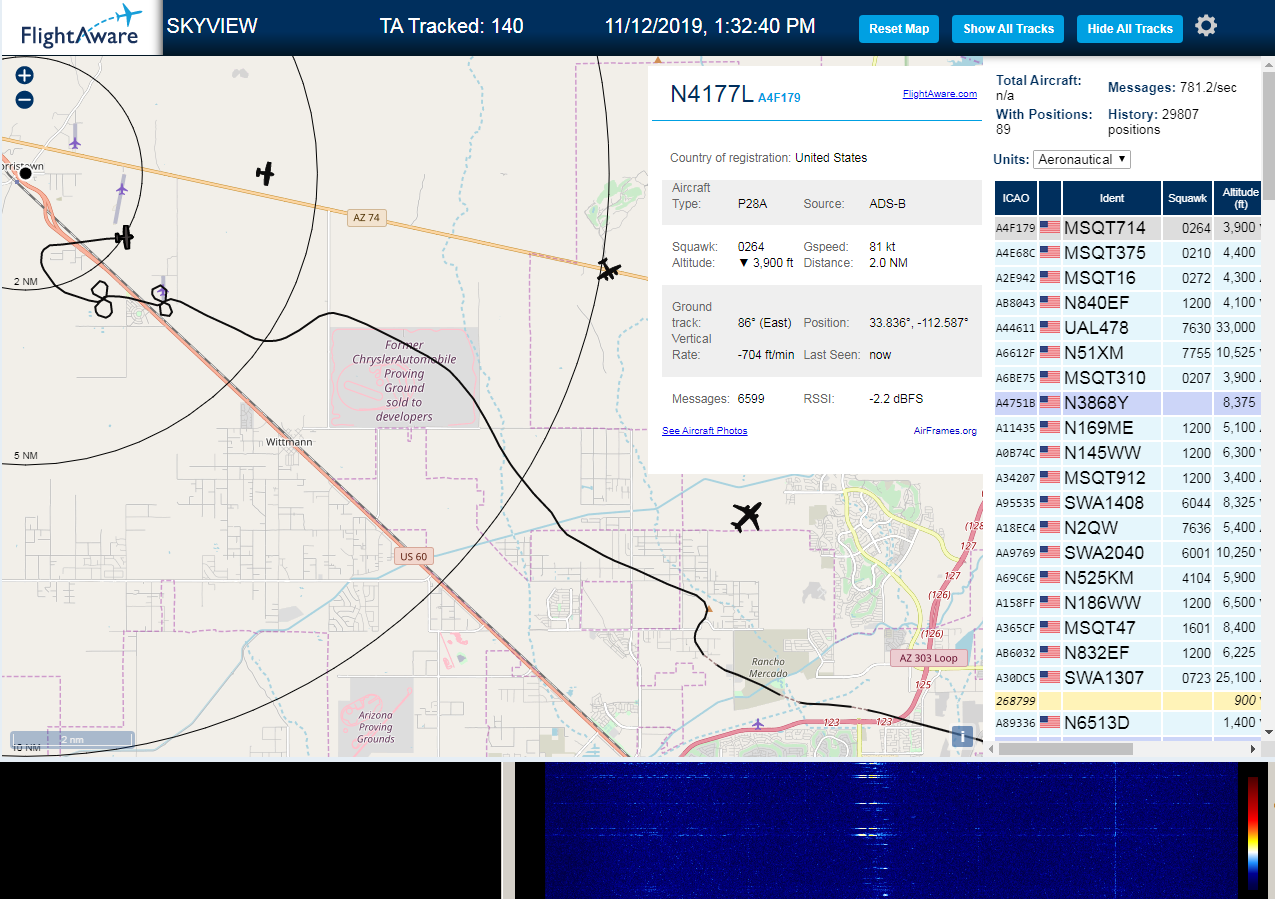Select tracked plane icon near the 2 NM ring
Image resolution: width=1275 pixels, height=899 pixels.
[124, 237]
